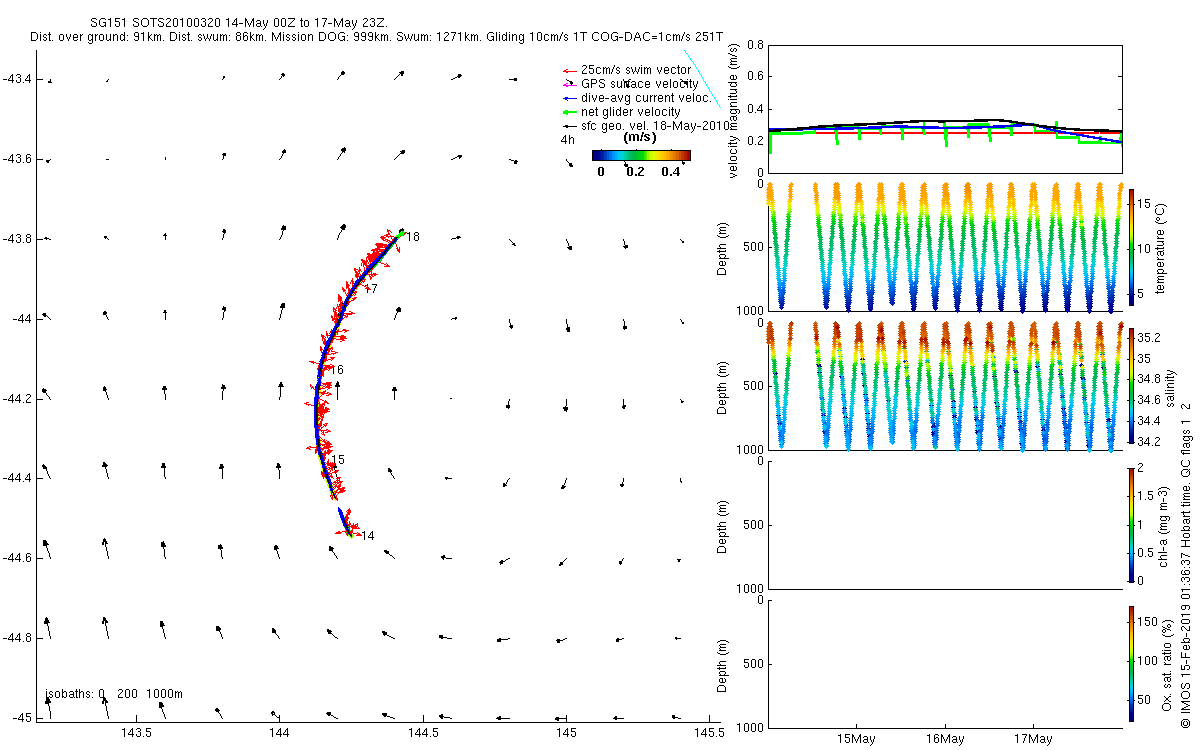Click the black sfc geo. vel. legend arrow

(568, 126)
